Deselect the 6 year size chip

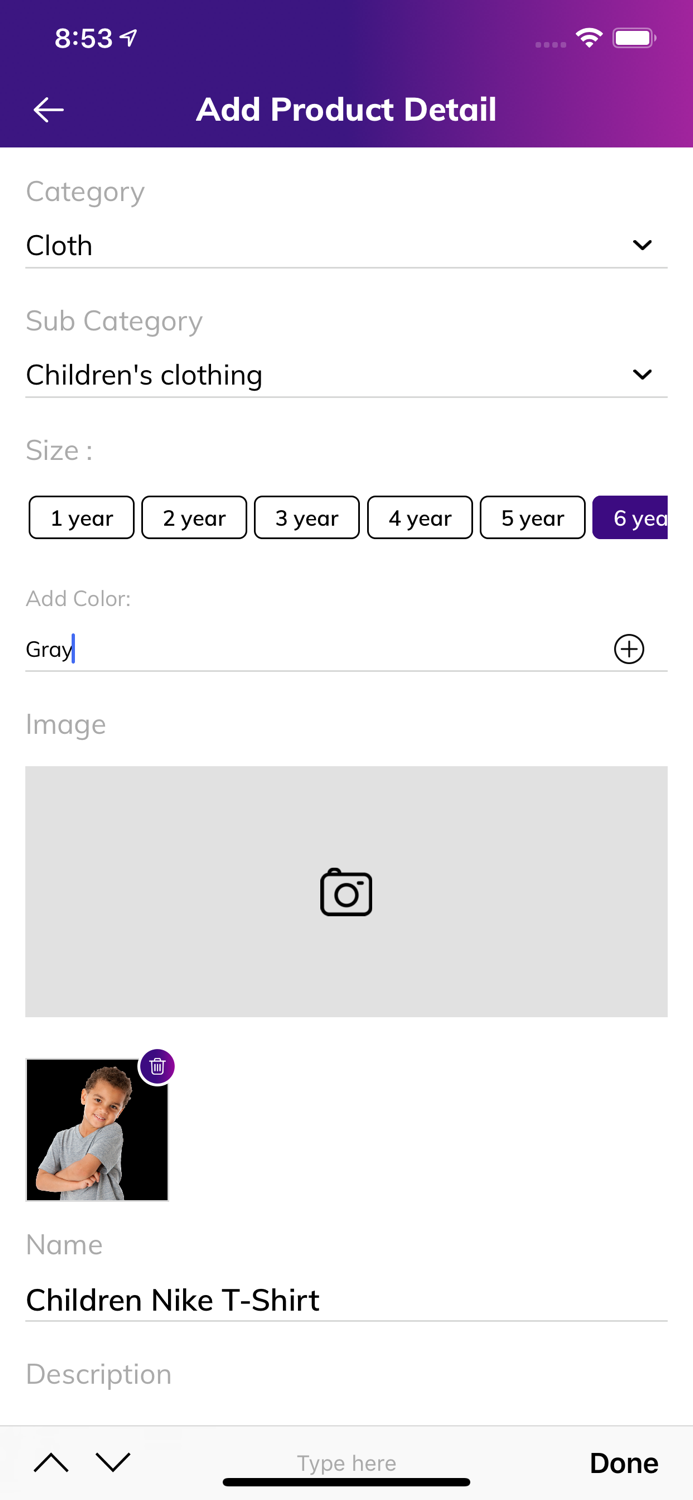pos(632,518)
